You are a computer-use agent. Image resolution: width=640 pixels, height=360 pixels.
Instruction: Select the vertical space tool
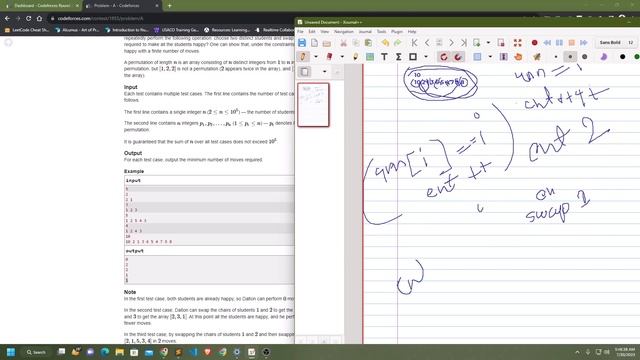[x=504, y=57]
